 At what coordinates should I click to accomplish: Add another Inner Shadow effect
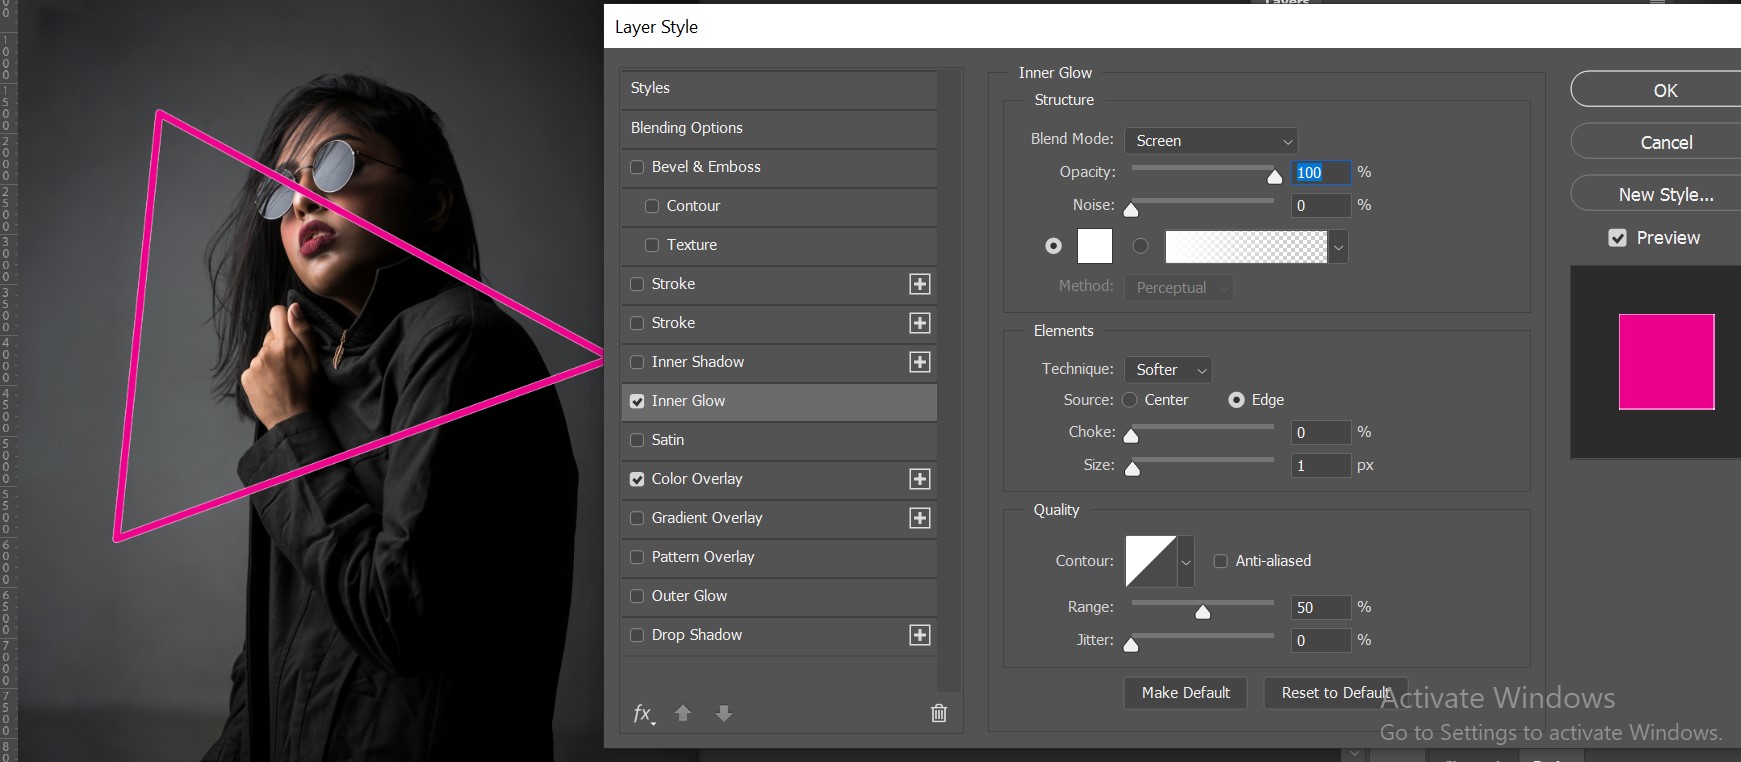point(920,362)
